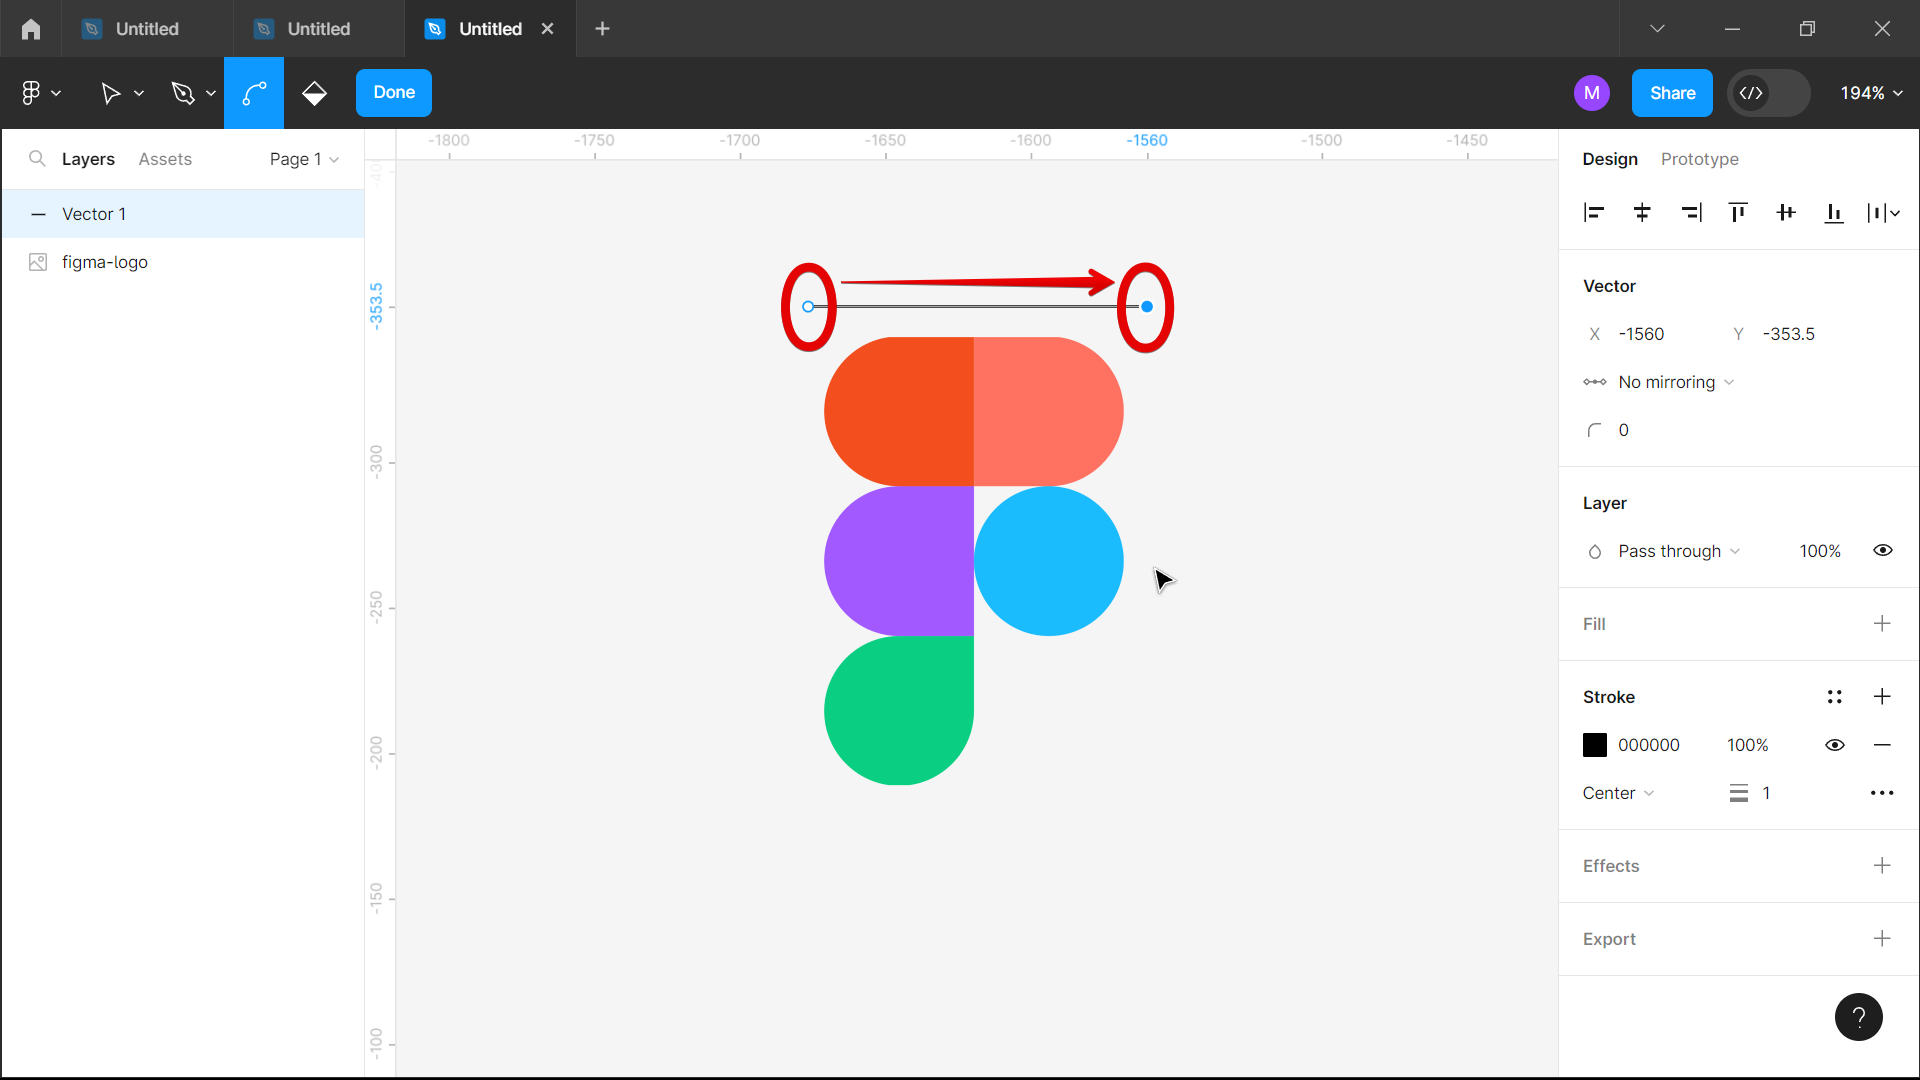Image resolution: width=1920 pixels, height=1080 pixels.
Task: Select the Paint bucket tool
Action: pyautogui.click(x=314, y=93)
